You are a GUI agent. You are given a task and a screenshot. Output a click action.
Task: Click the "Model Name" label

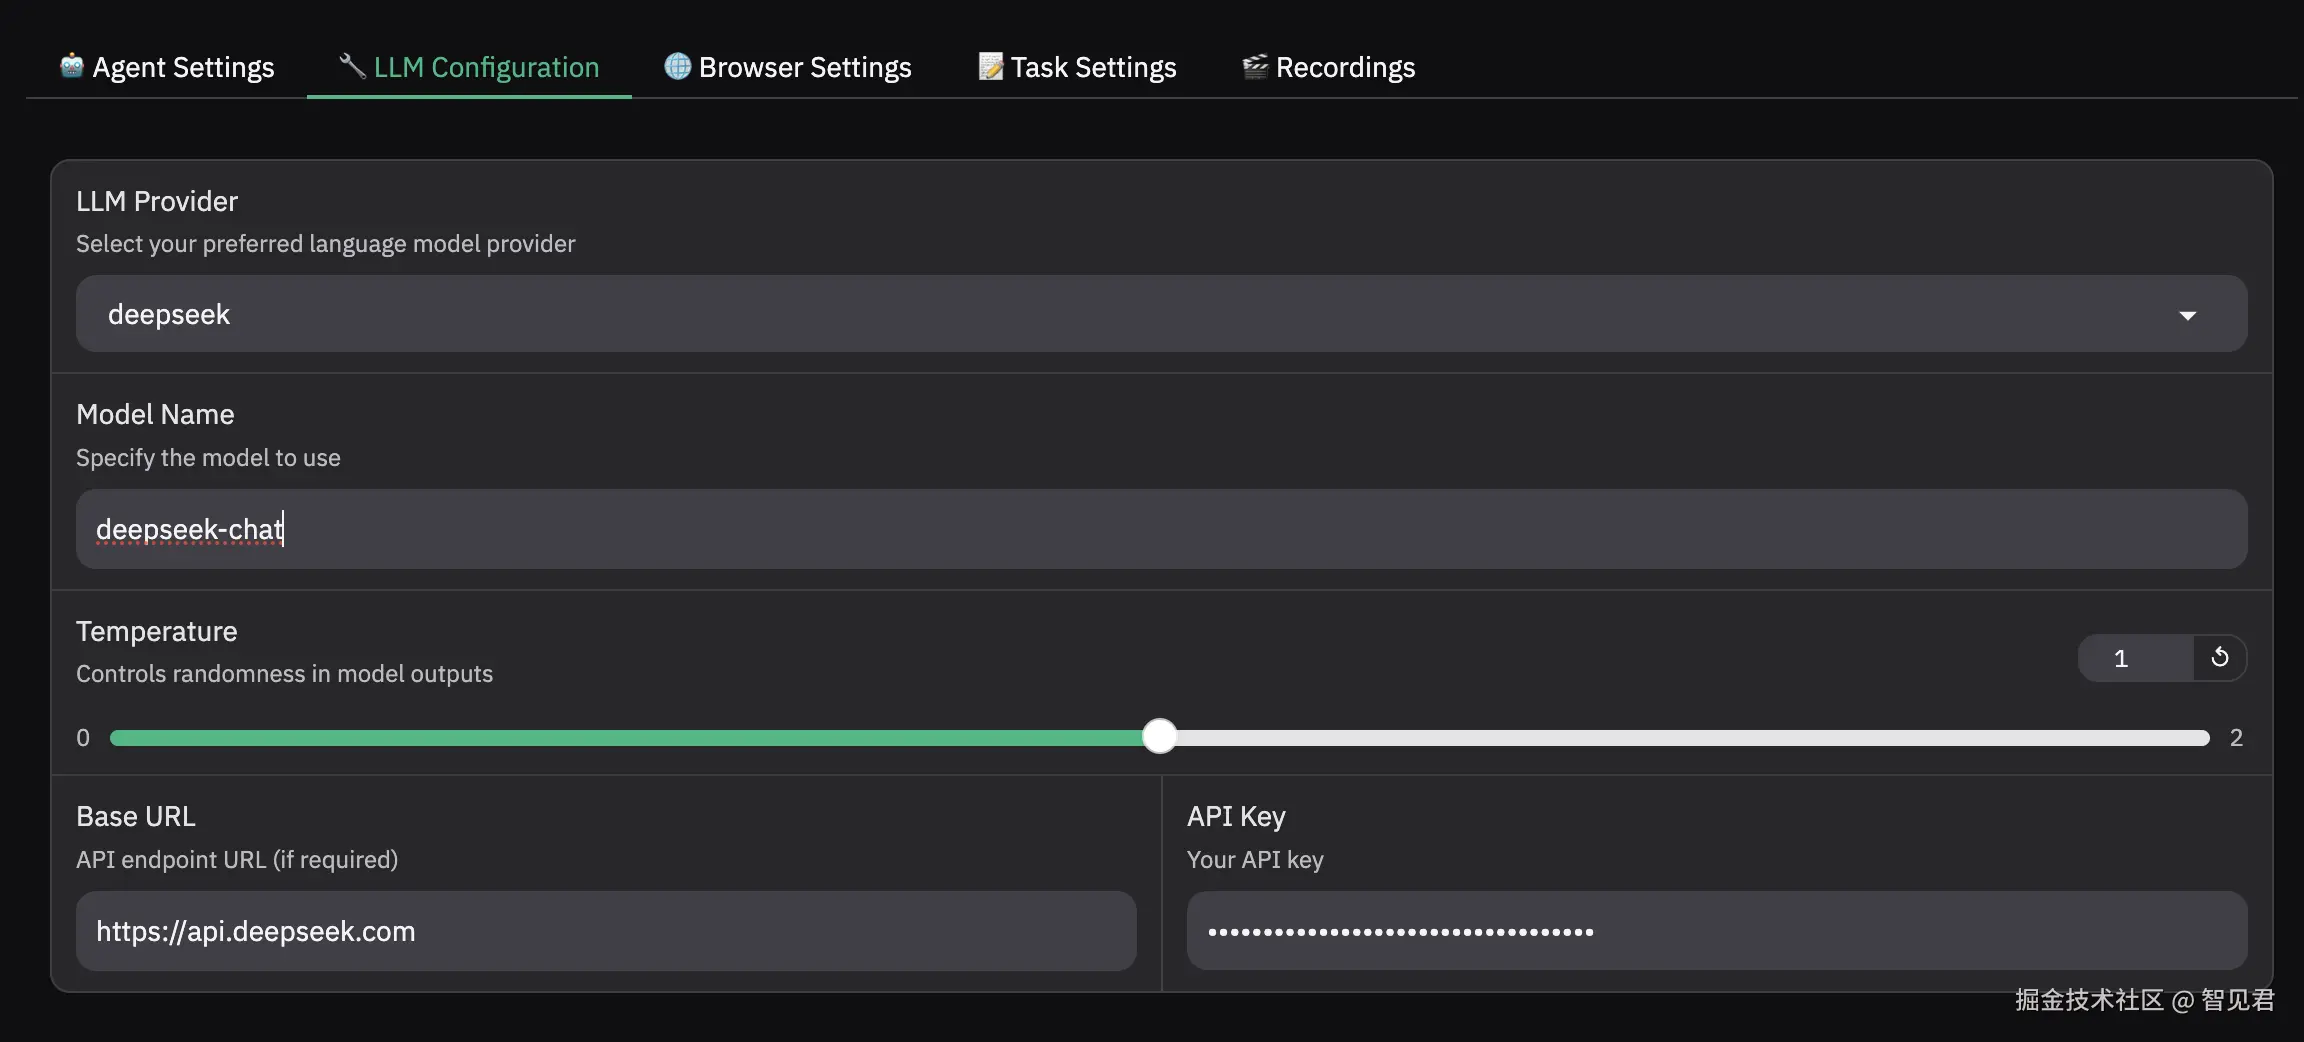(x=155, y=414)
